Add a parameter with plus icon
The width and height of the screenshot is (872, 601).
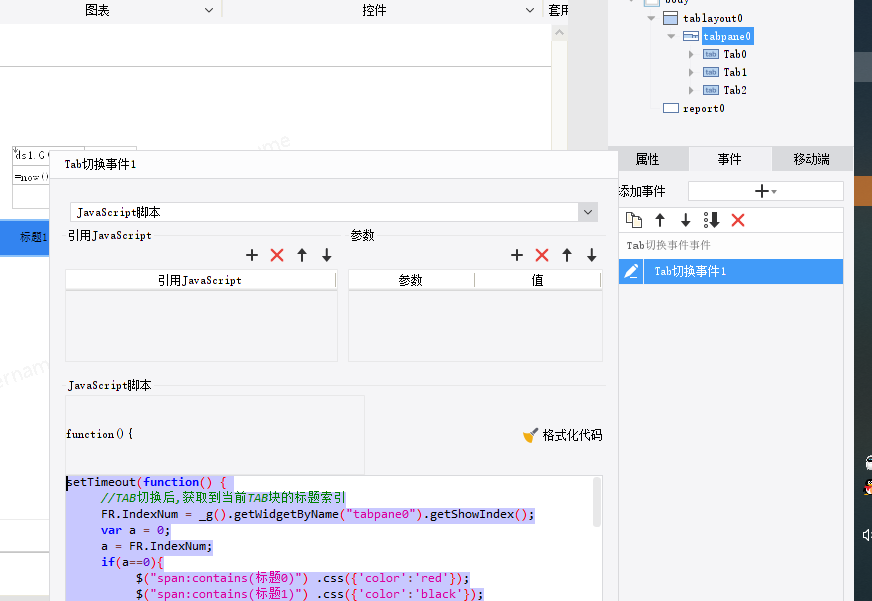tap(517, 255)
